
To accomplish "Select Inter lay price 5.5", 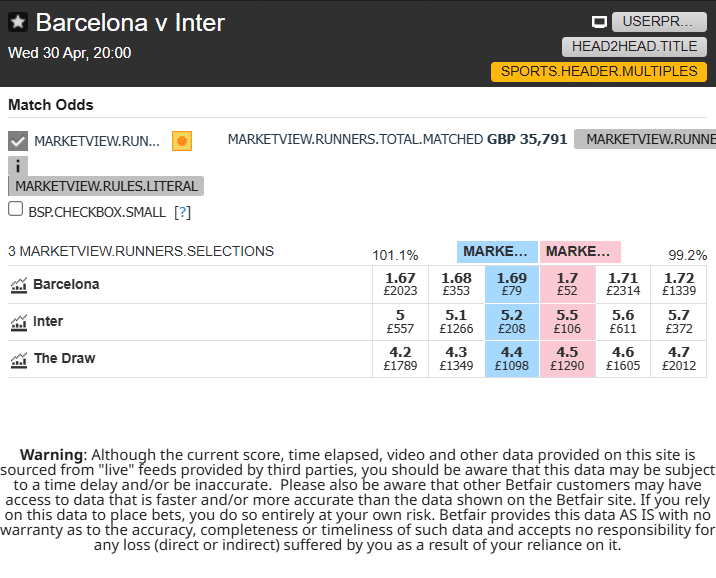I will [x=567, y=321].
